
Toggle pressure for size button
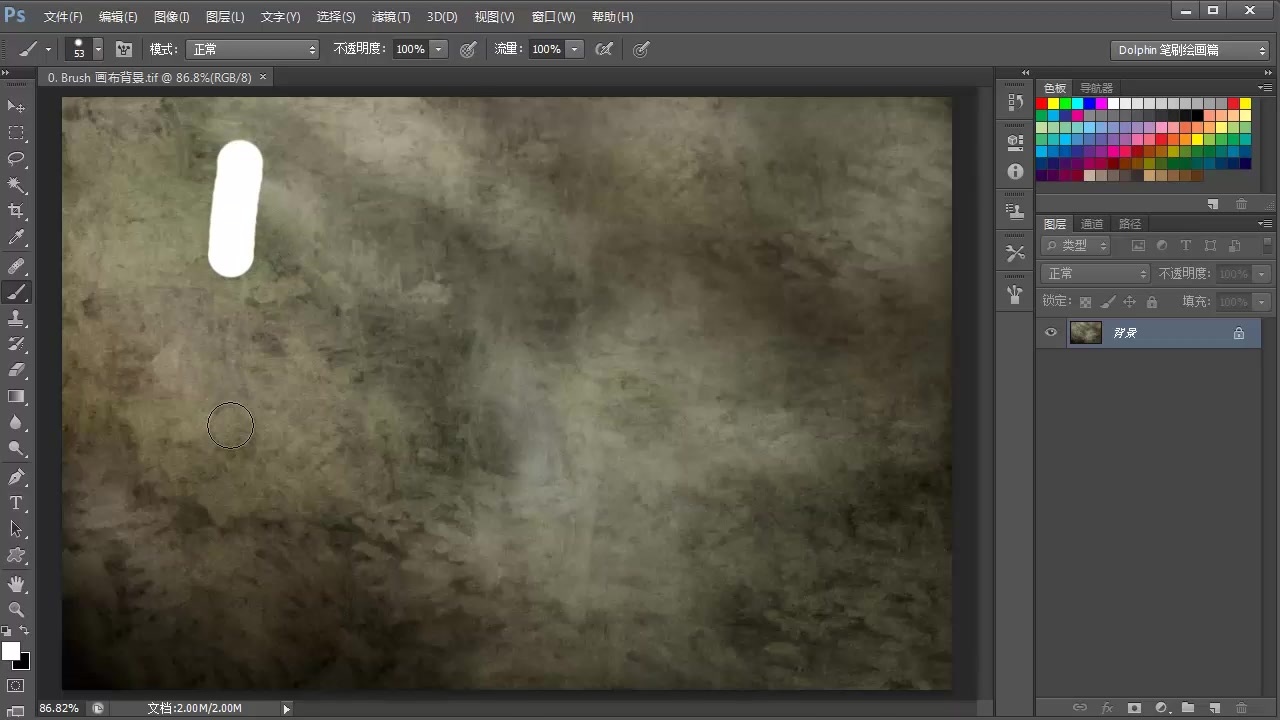(642, 49)
